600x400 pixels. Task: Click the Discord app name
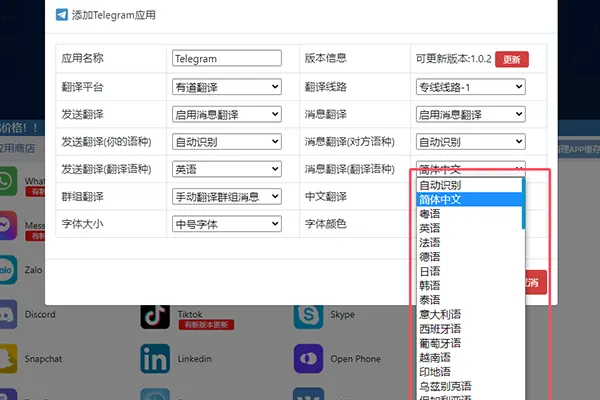40,314
